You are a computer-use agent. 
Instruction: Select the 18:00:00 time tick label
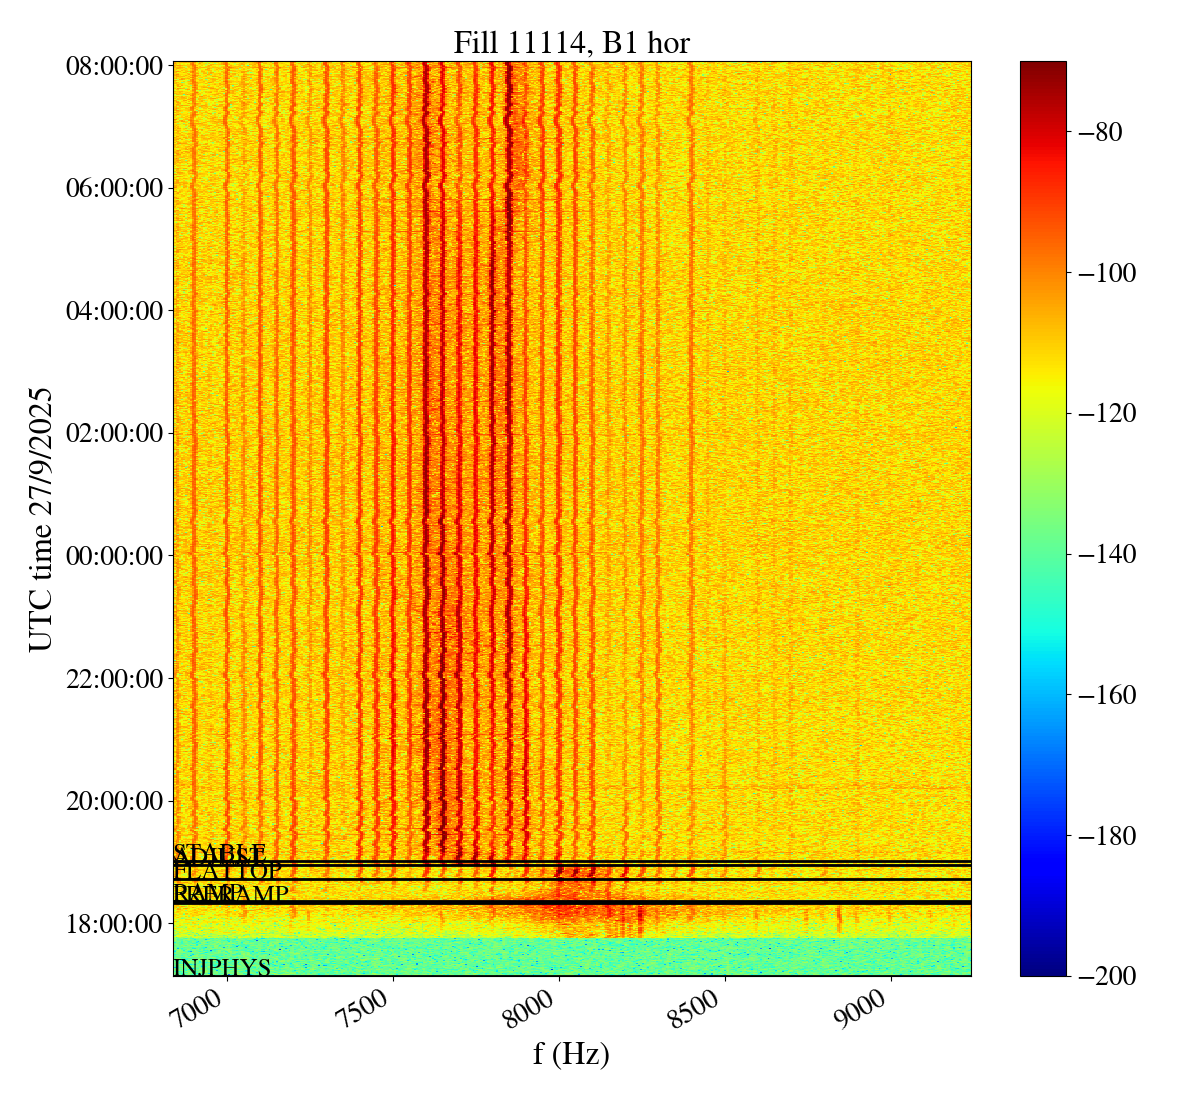[114, 923]
